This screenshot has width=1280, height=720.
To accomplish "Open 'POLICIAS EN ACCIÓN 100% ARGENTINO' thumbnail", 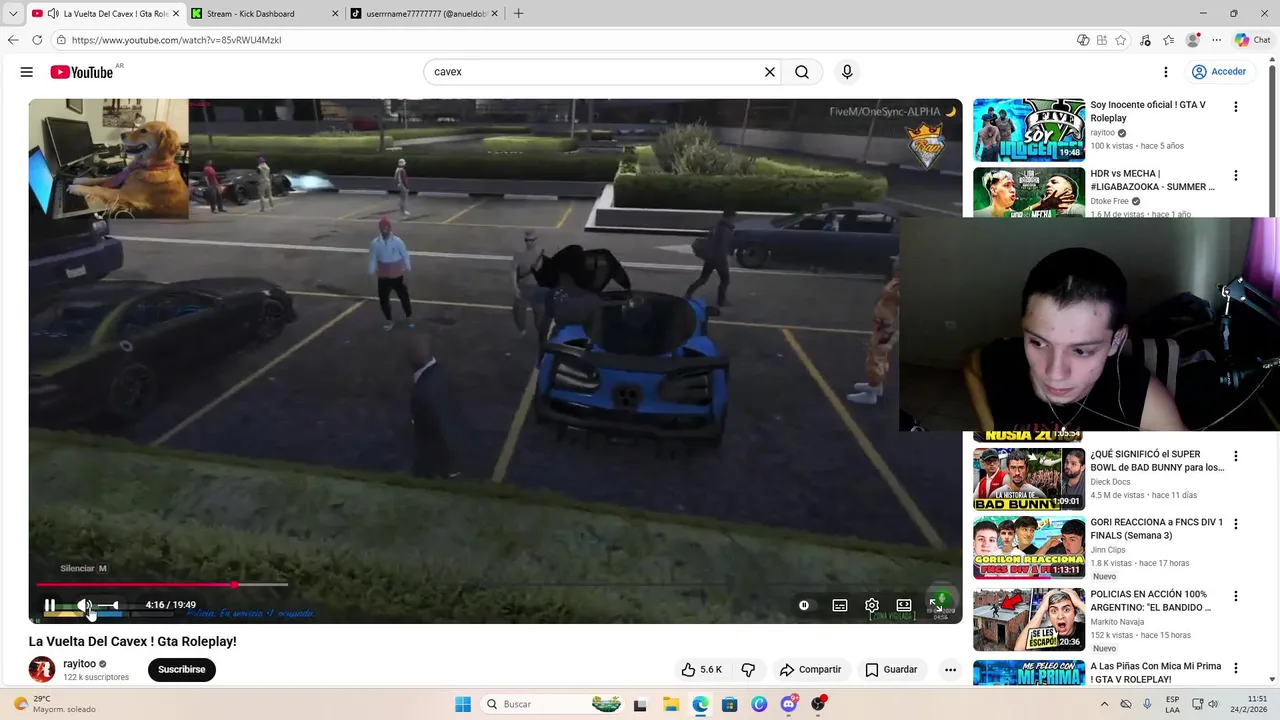I will point(1029,619).
